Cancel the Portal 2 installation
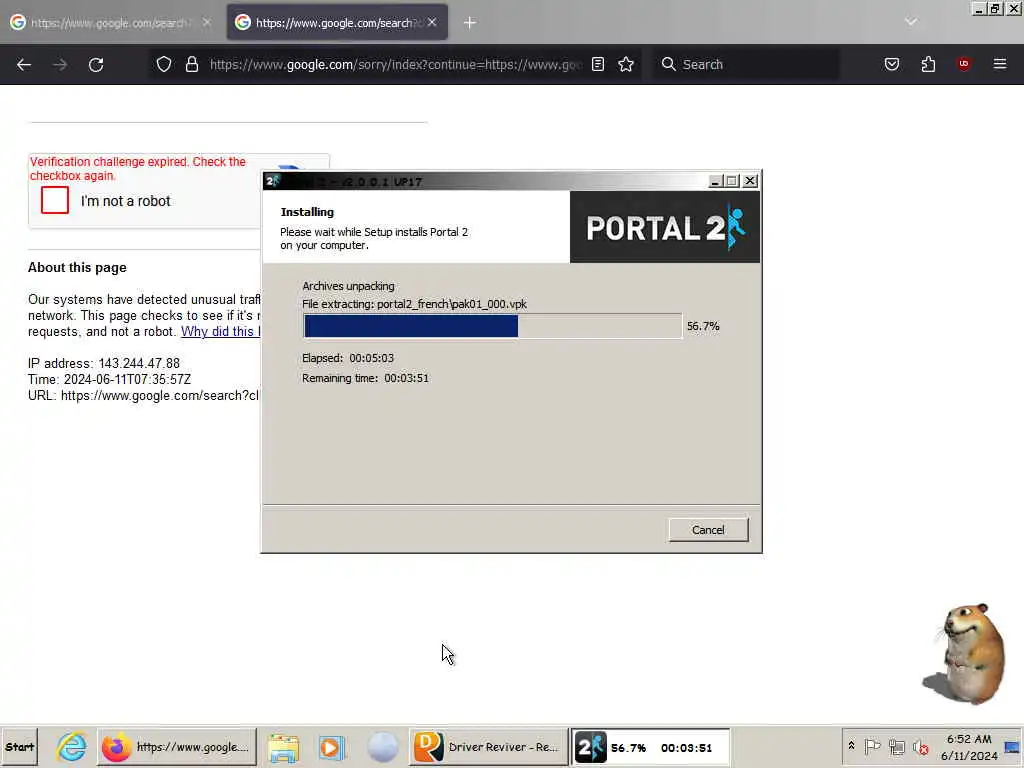Image resolution: width=1024 pixels, height=768 pixels. 708,530
